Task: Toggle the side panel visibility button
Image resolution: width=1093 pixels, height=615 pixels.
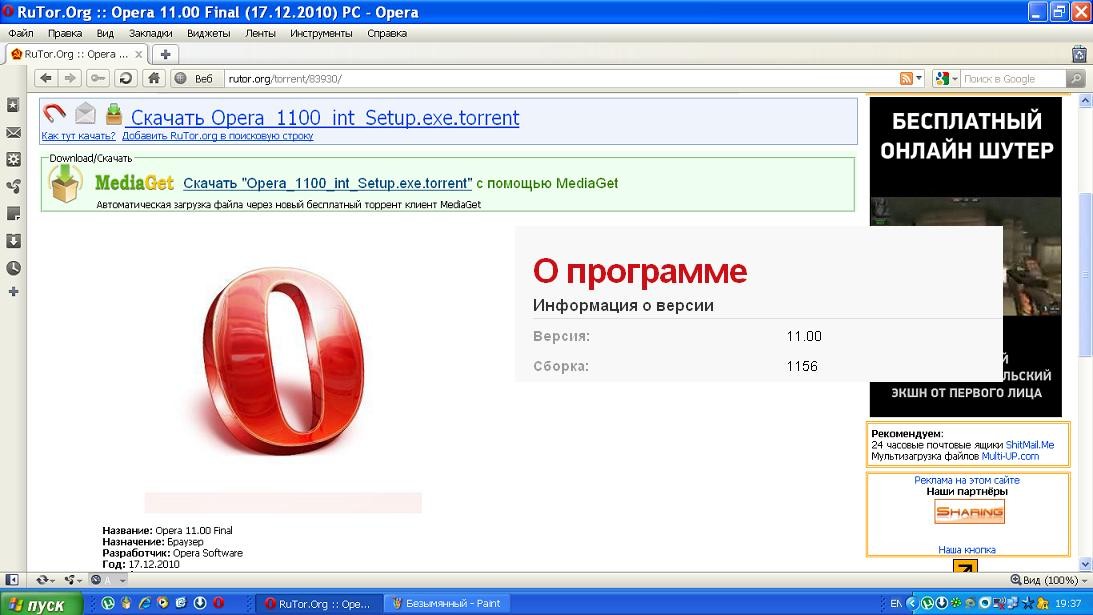Action: 13,579
